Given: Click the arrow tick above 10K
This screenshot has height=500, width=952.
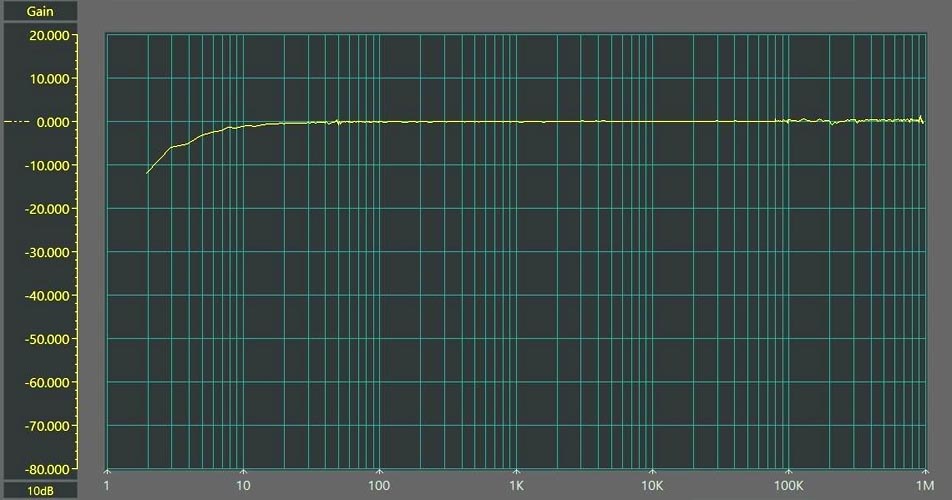Looking at the screenshot, I should tap(652, 473).
